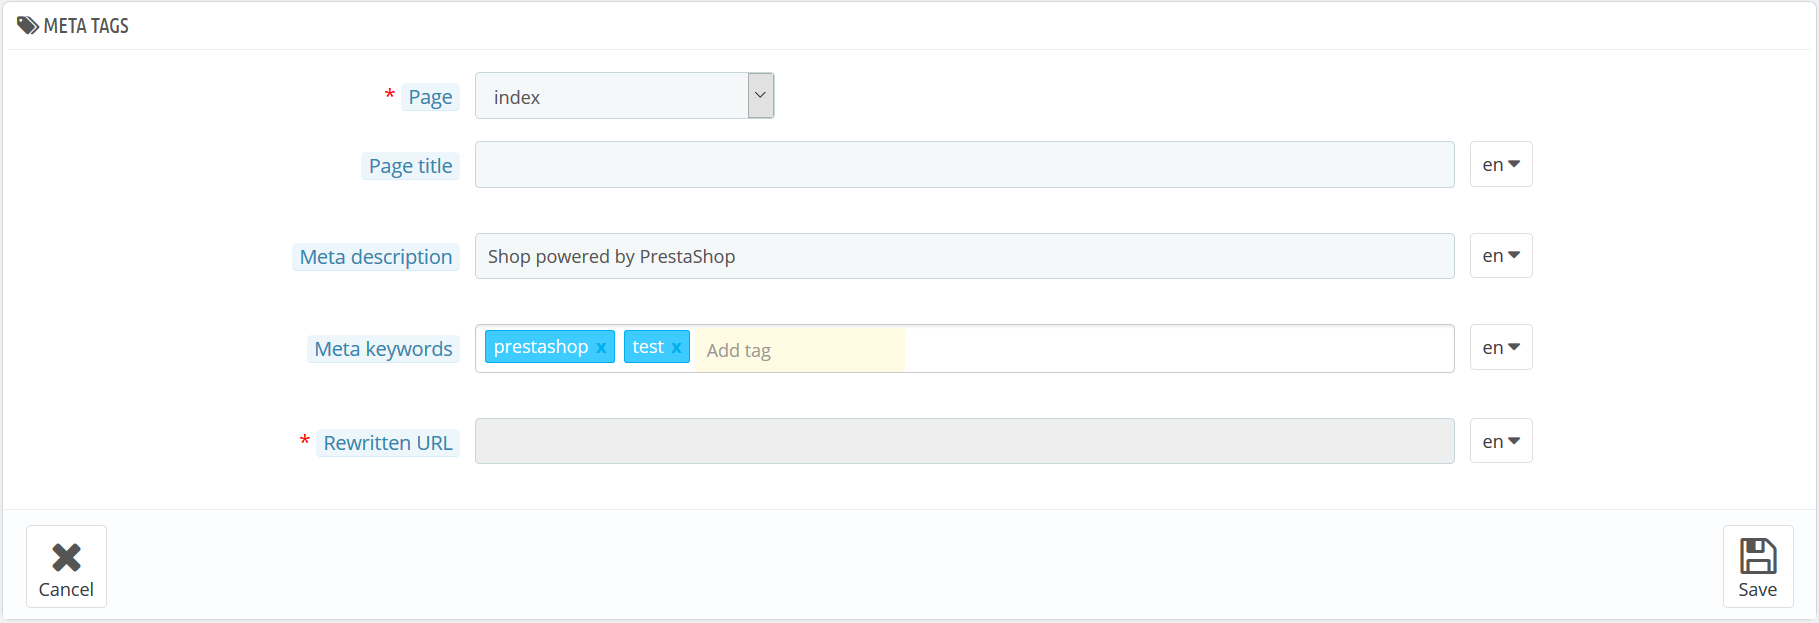Focus the Page title input field
The width and height of the screenshot is (1819, 623).
pos(964,165)
